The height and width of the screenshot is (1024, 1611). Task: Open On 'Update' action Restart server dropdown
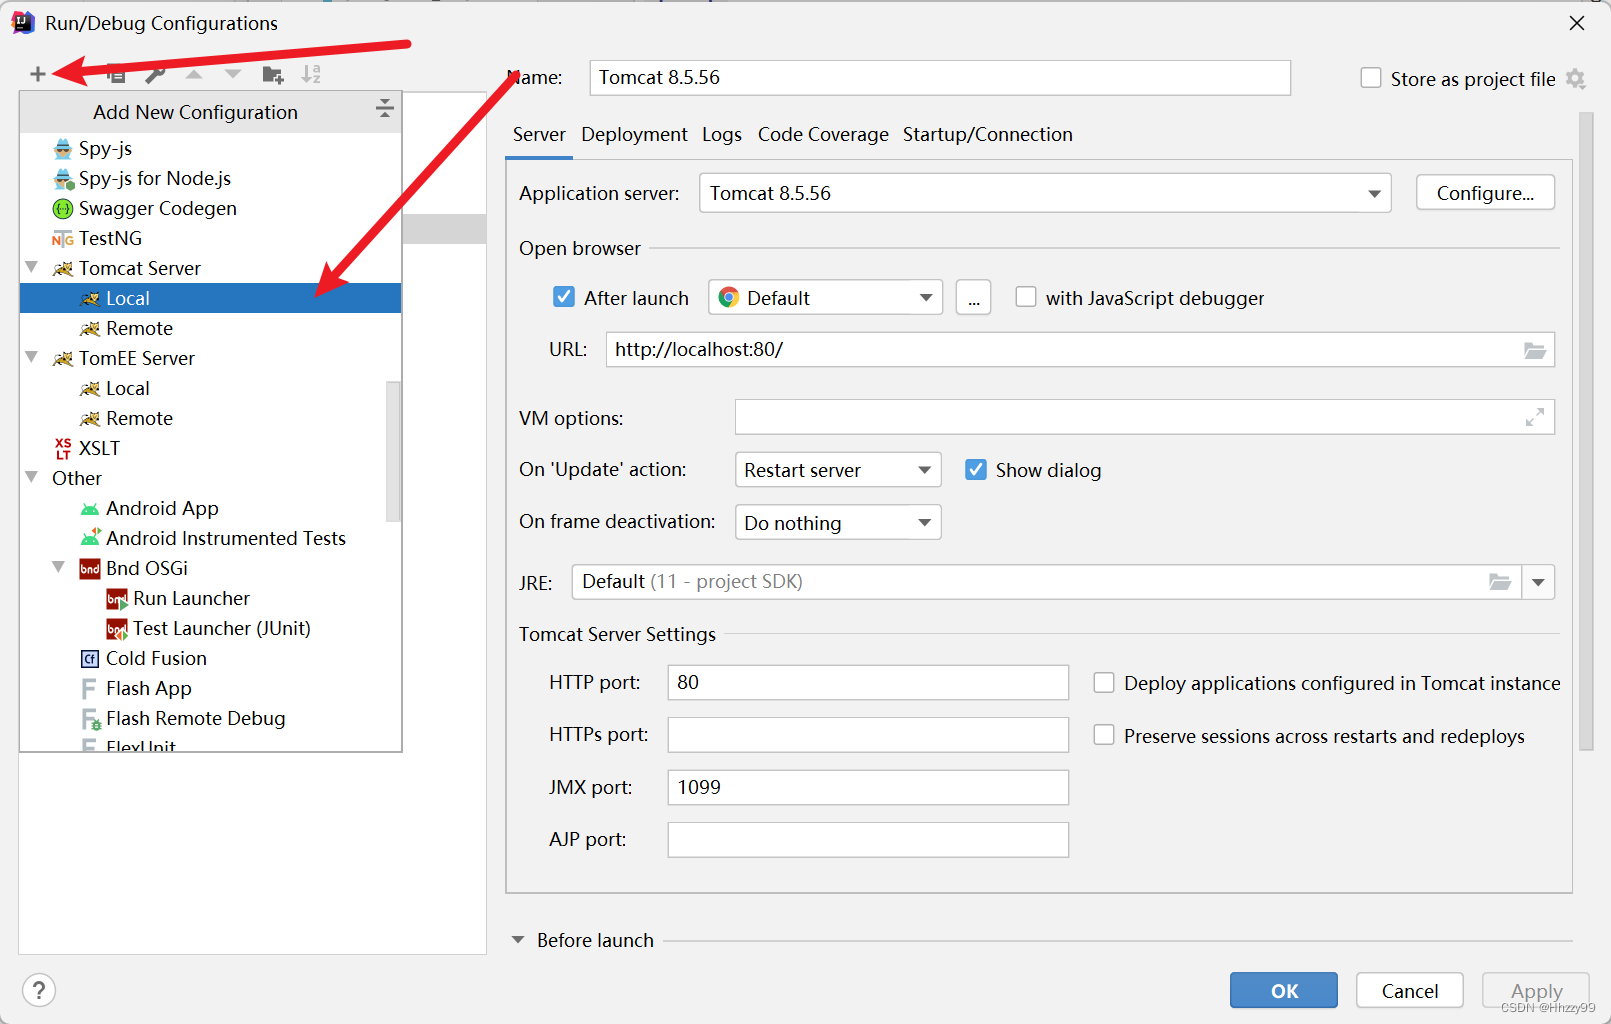coord(838,470)
